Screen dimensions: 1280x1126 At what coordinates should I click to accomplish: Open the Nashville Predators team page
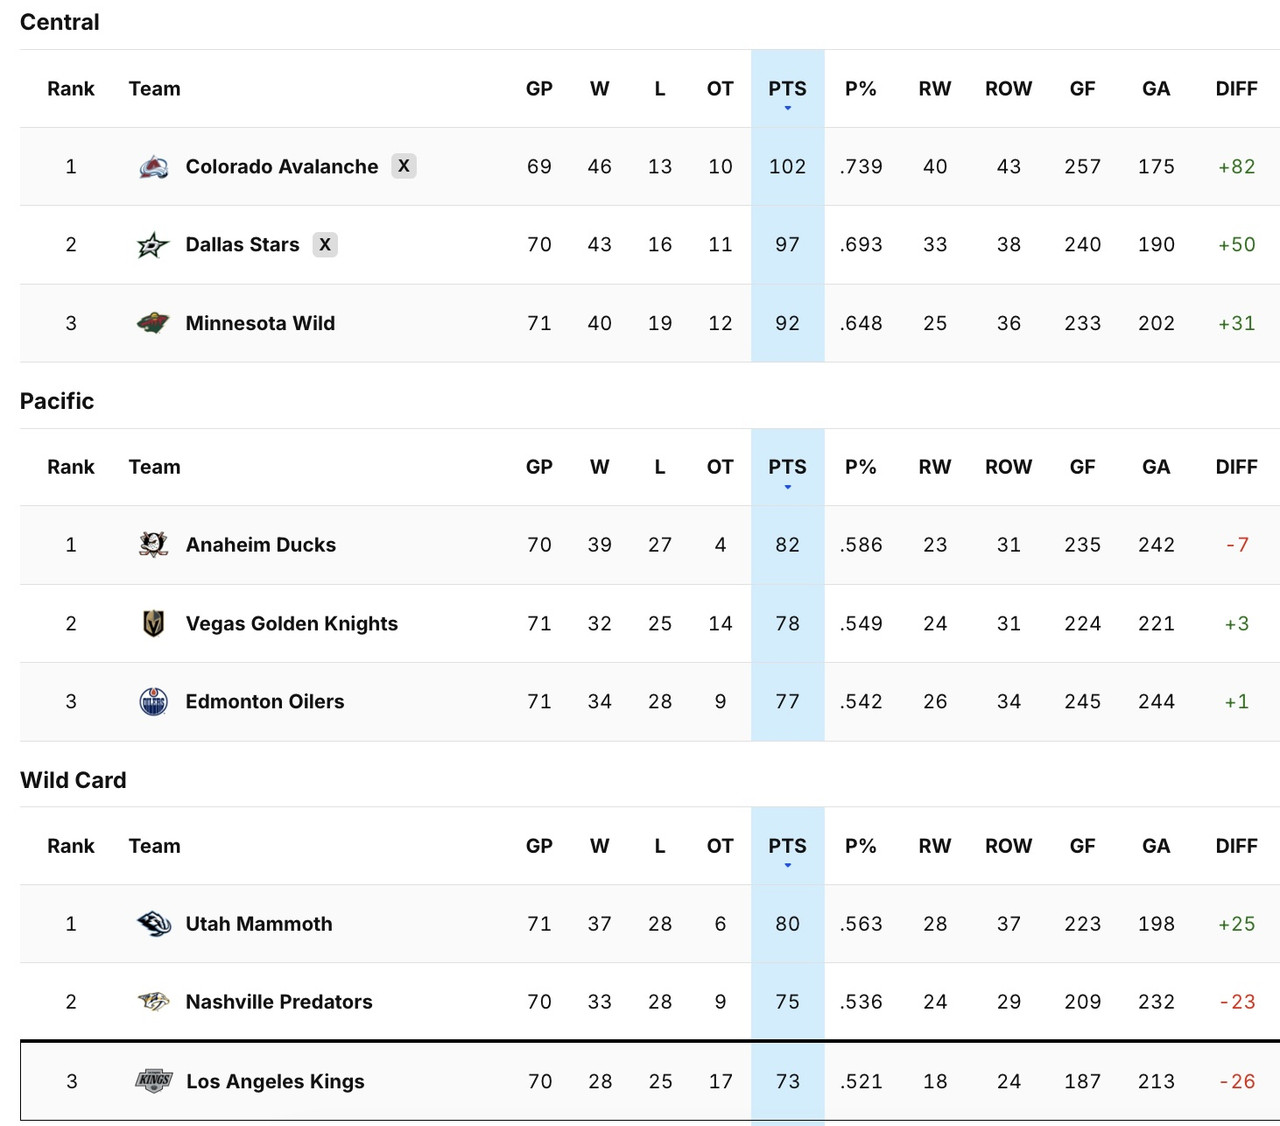pyautogui.click(x=279, y=1001)
